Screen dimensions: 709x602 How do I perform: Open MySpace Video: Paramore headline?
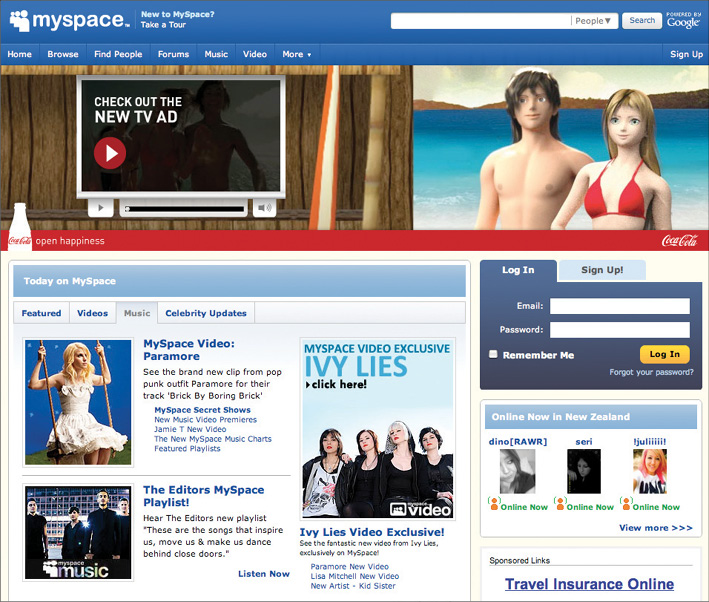point(189,350)
